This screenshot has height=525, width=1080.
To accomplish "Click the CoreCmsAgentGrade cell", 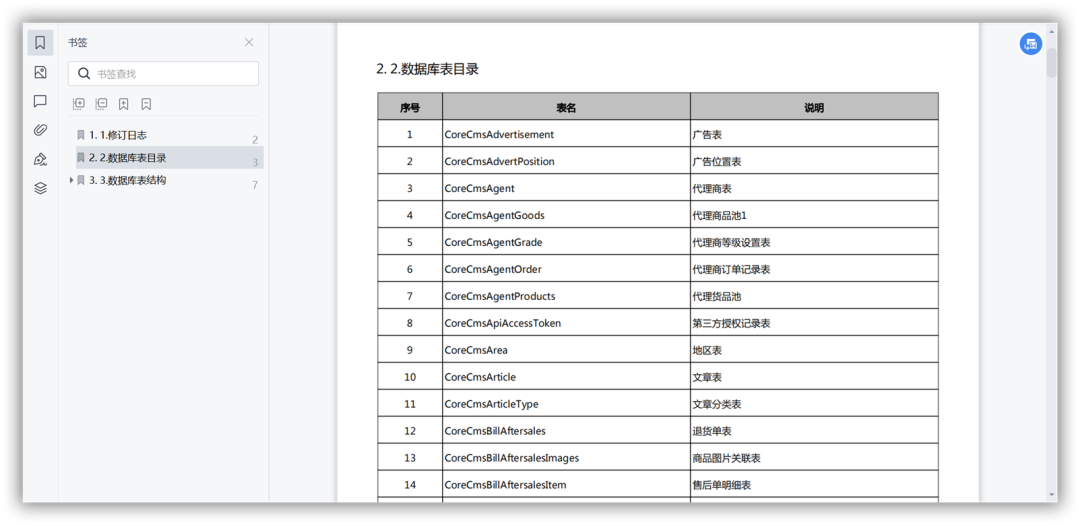I will click(x=566, y=243).
